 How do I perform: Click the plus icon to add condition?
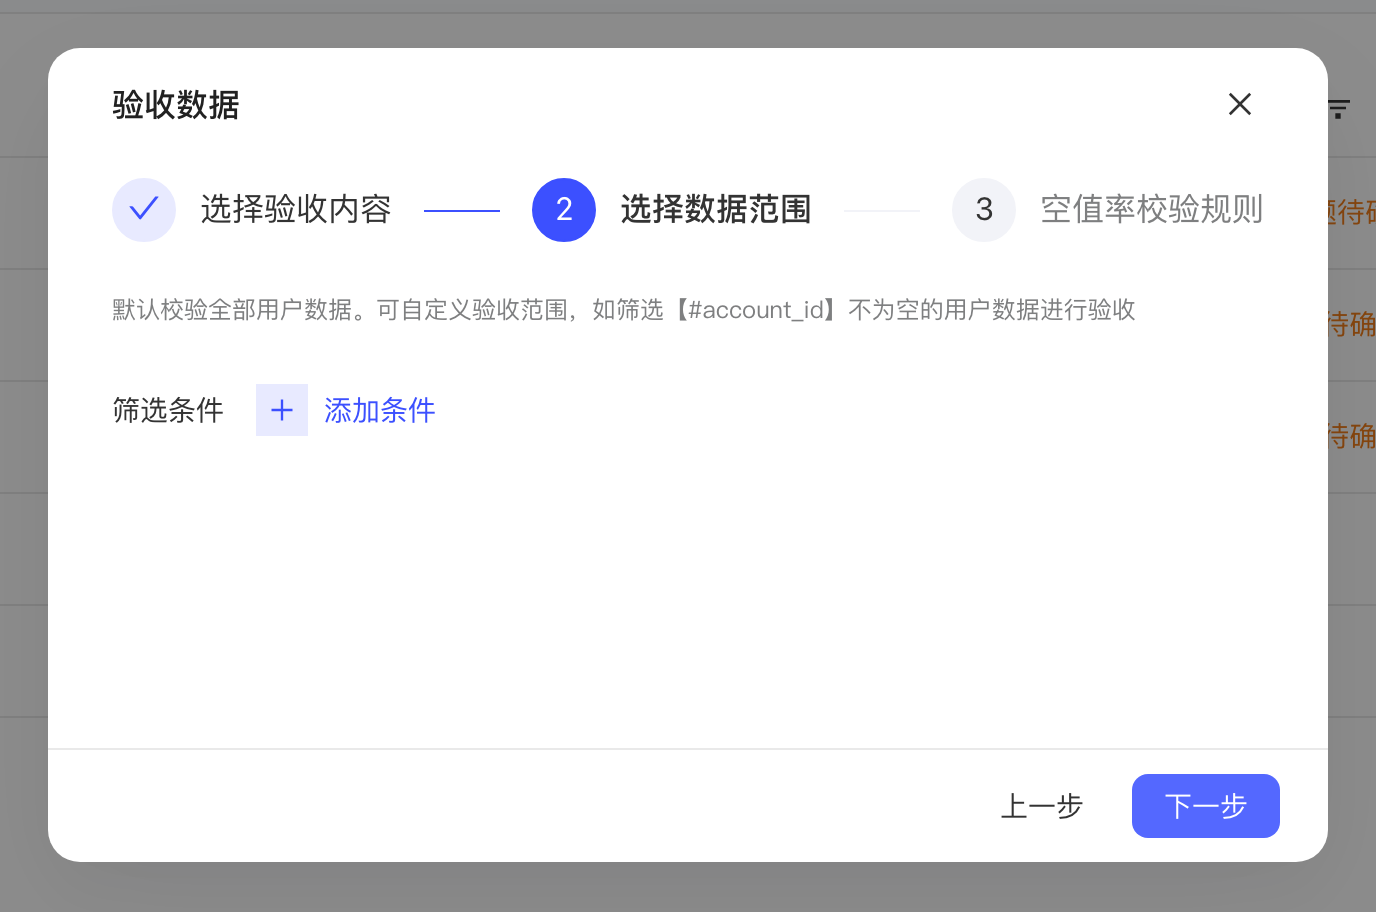point(282,410)
